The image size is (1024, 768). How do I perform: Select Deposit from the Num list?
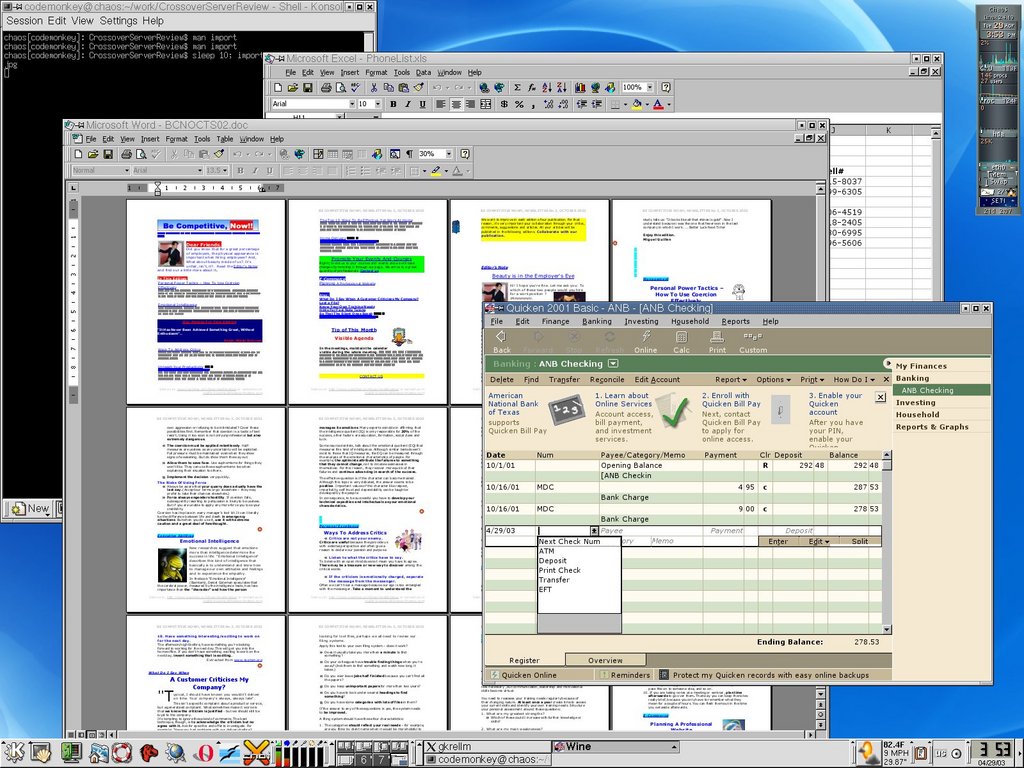tap(553, 561)
